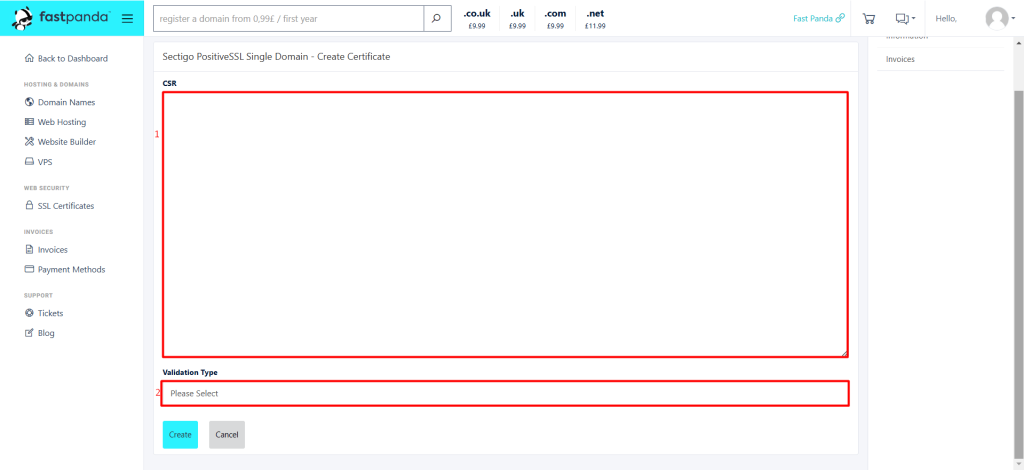This screenshot has height=470, width=1024.
Task: Go Back to Dashboard
Action: pyautogui.click(x=72, y=59)
